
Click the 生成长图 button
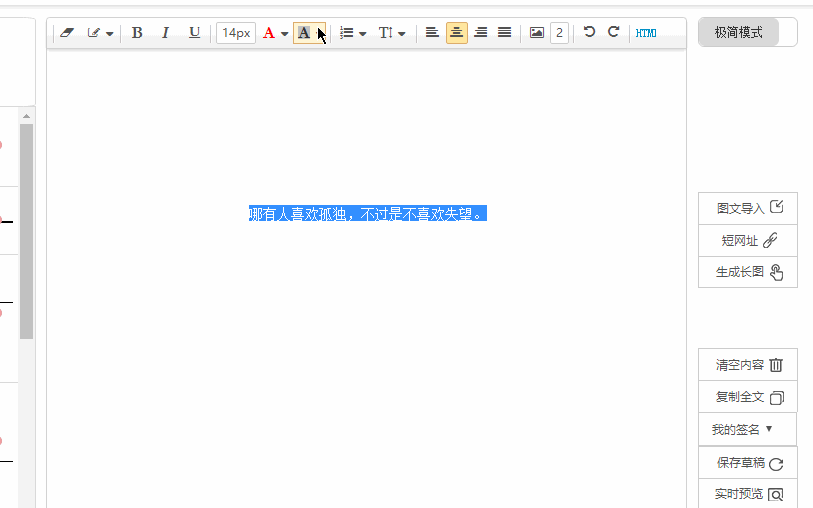click(x=748, y=272)
